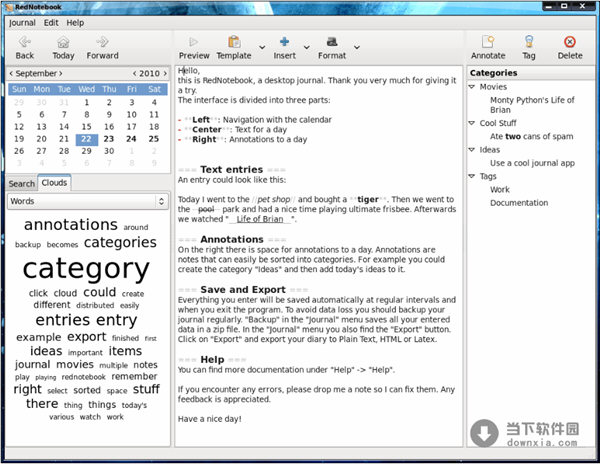Select September 25 in the calendar

click(x=154, y=139)
